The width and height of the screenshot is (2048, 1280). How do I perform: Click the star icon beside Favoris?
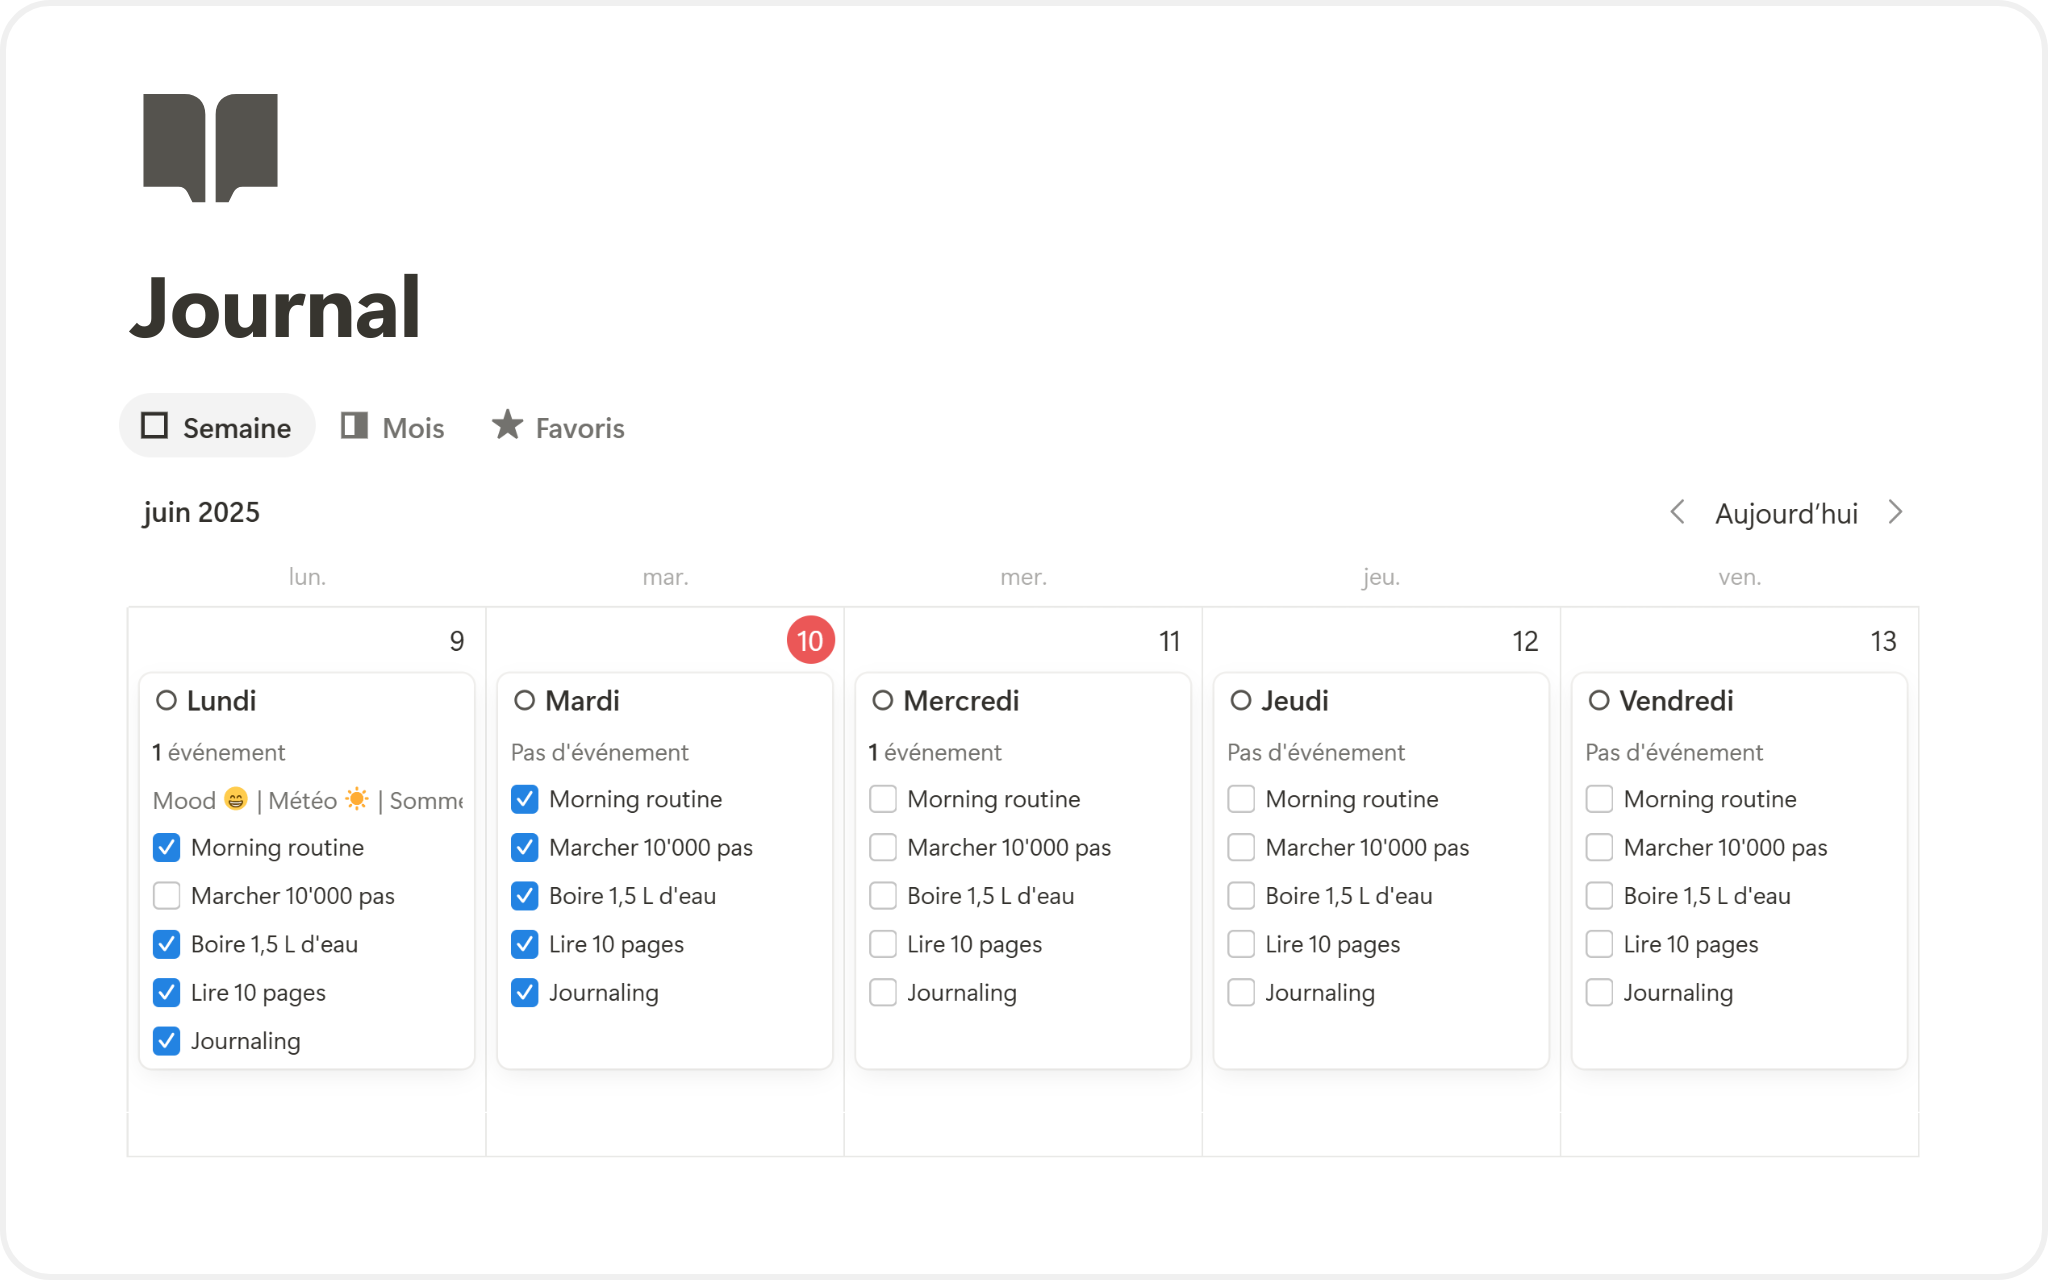coord(507,425)
